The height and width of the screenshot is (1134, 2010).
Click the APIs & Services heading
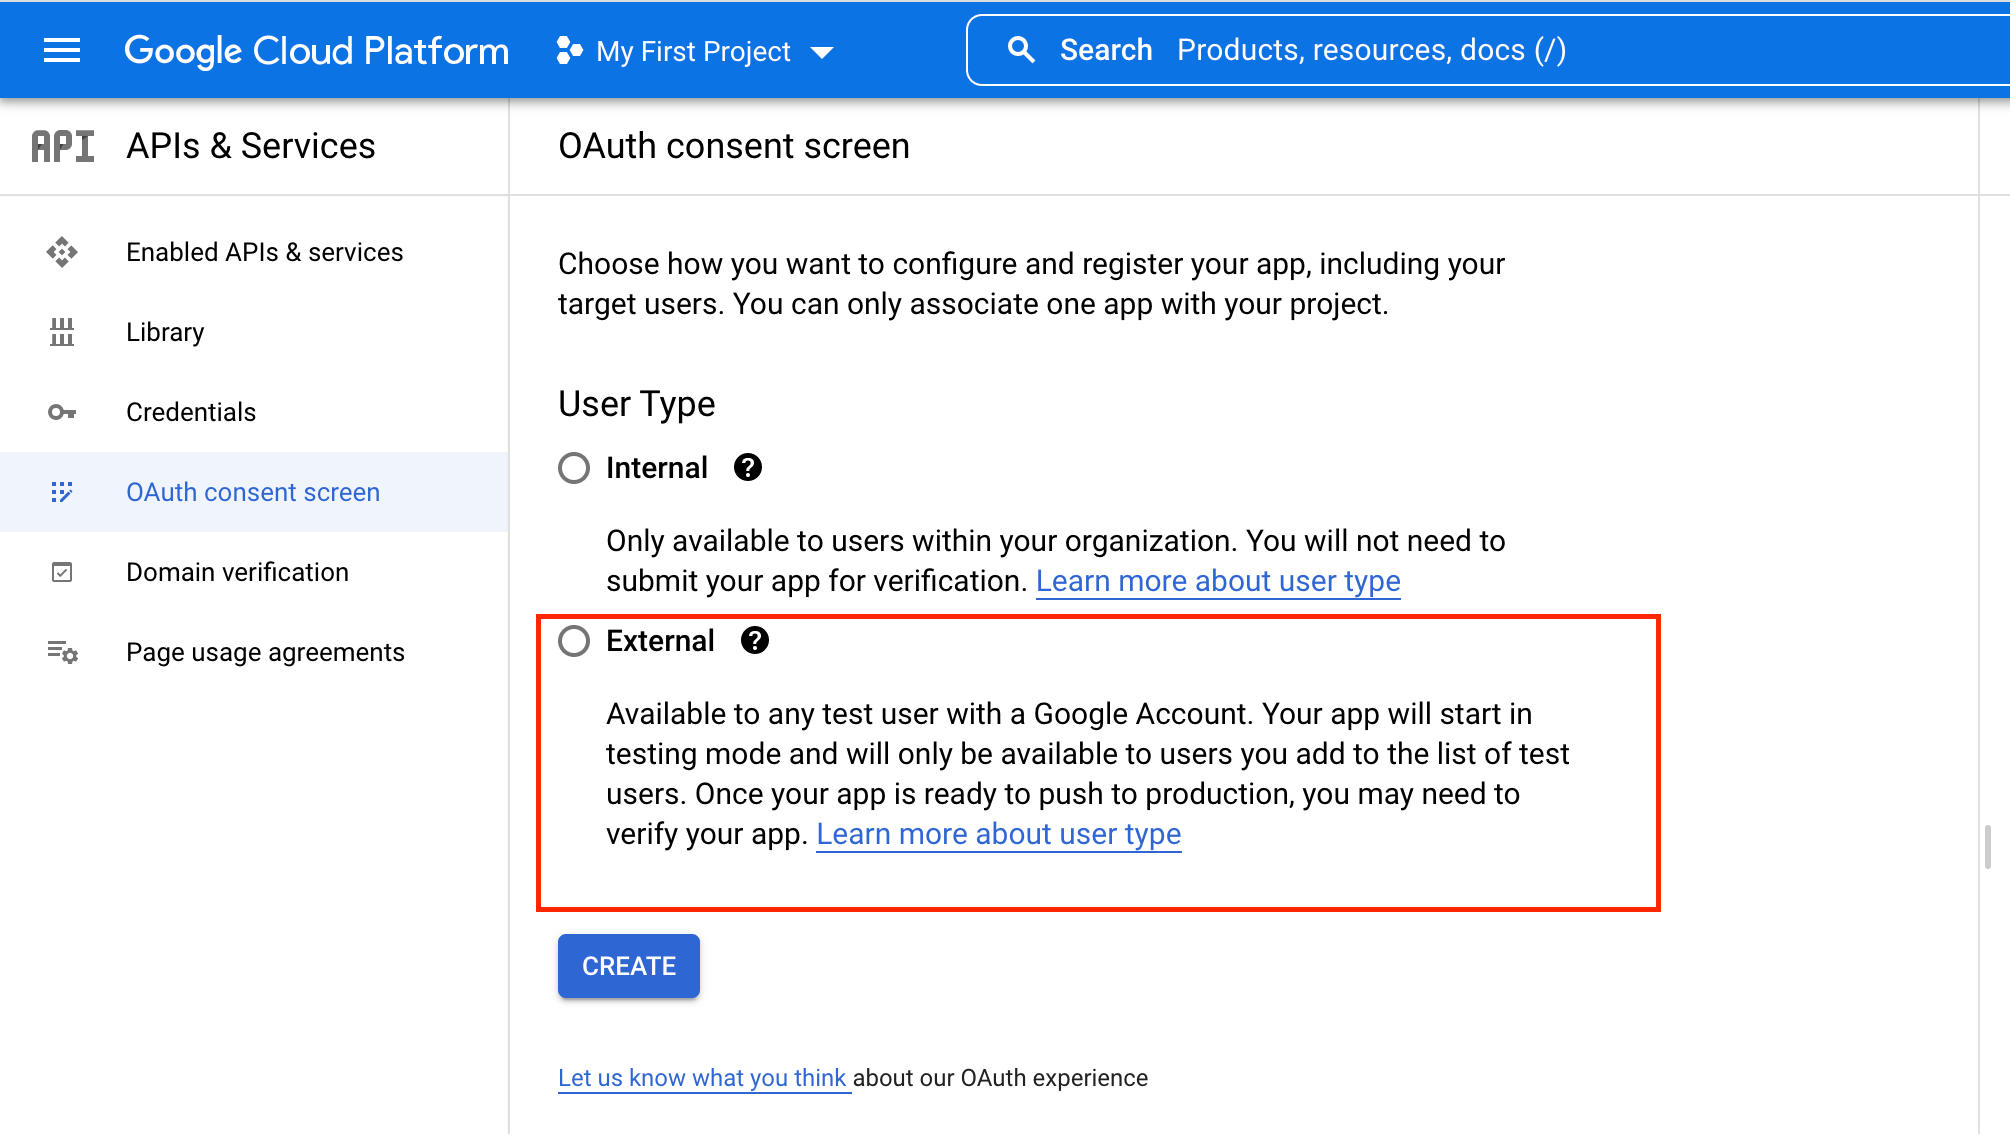coord(250,146)
